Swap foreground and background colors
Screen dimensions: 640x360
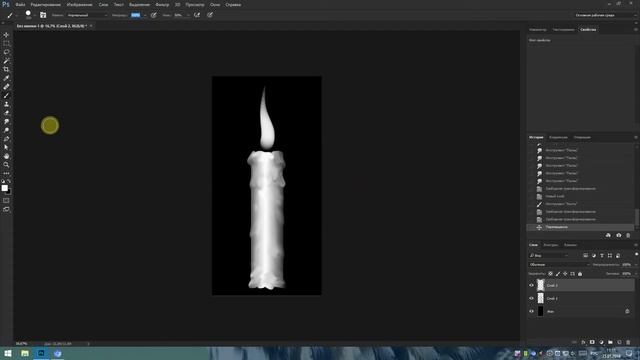(9, 181)
